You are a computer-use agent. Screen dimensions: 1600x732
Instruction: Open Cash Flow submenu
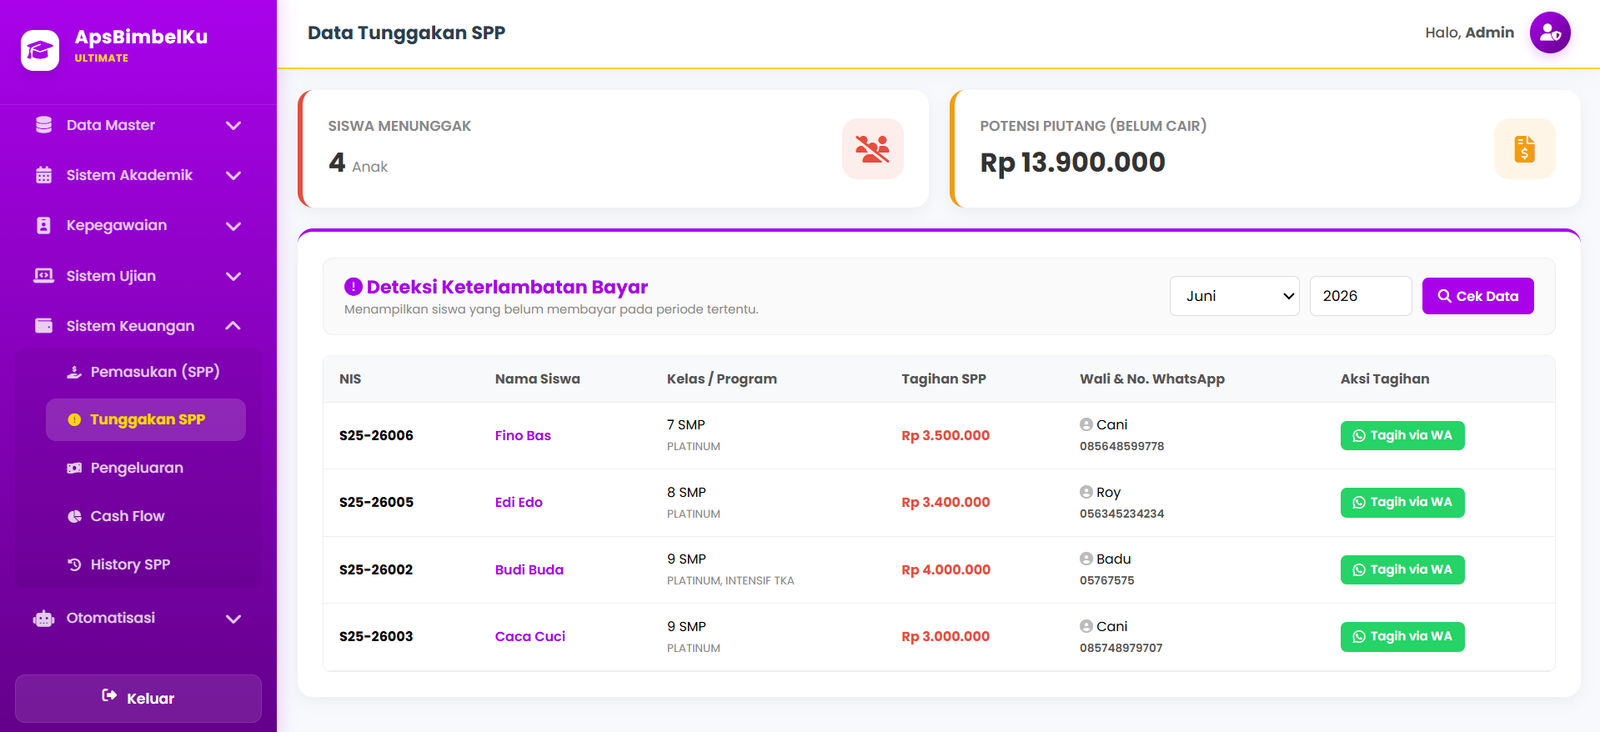tap(146, 516)
